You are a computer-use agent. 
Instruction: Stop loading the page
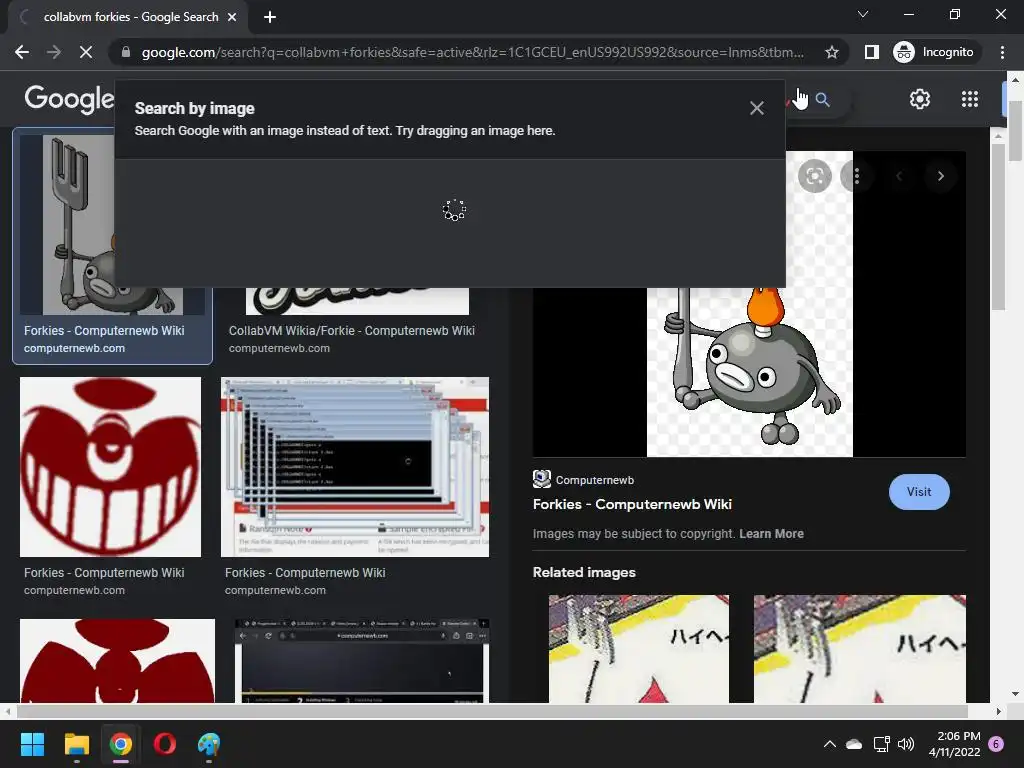coord(86,52)
